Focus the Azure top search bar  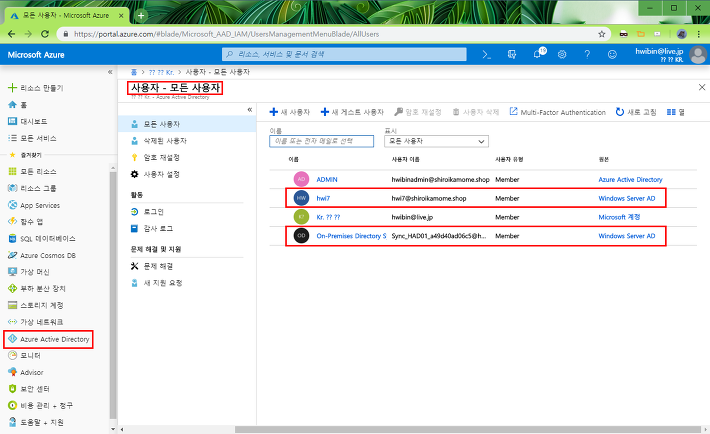[344, 54]
